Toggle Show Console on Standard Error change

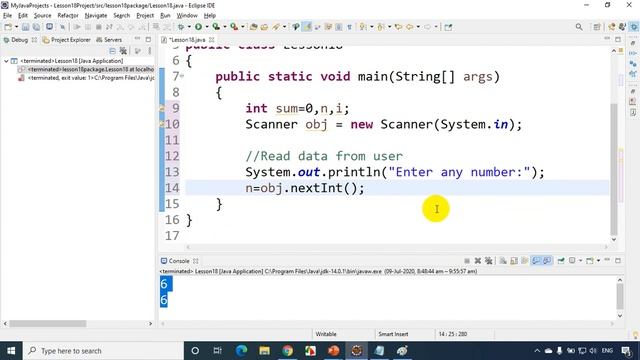(547, 261)
